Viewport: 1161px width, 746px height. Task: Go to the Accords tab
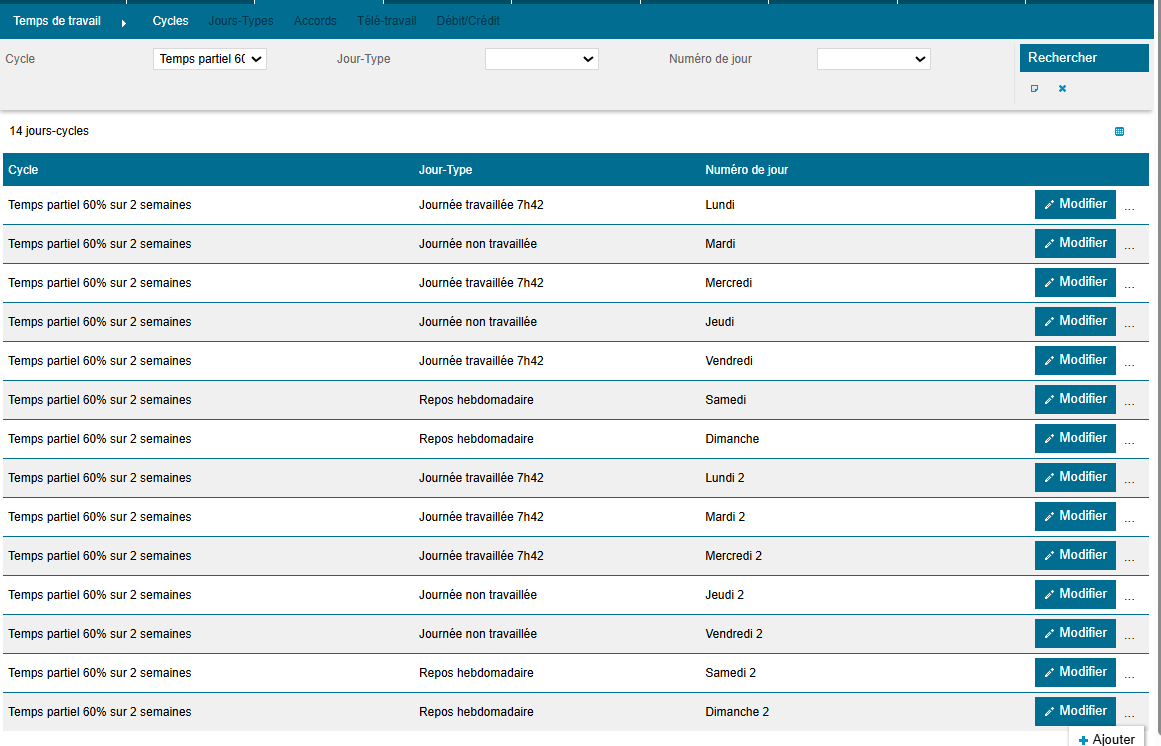point(315,21)
